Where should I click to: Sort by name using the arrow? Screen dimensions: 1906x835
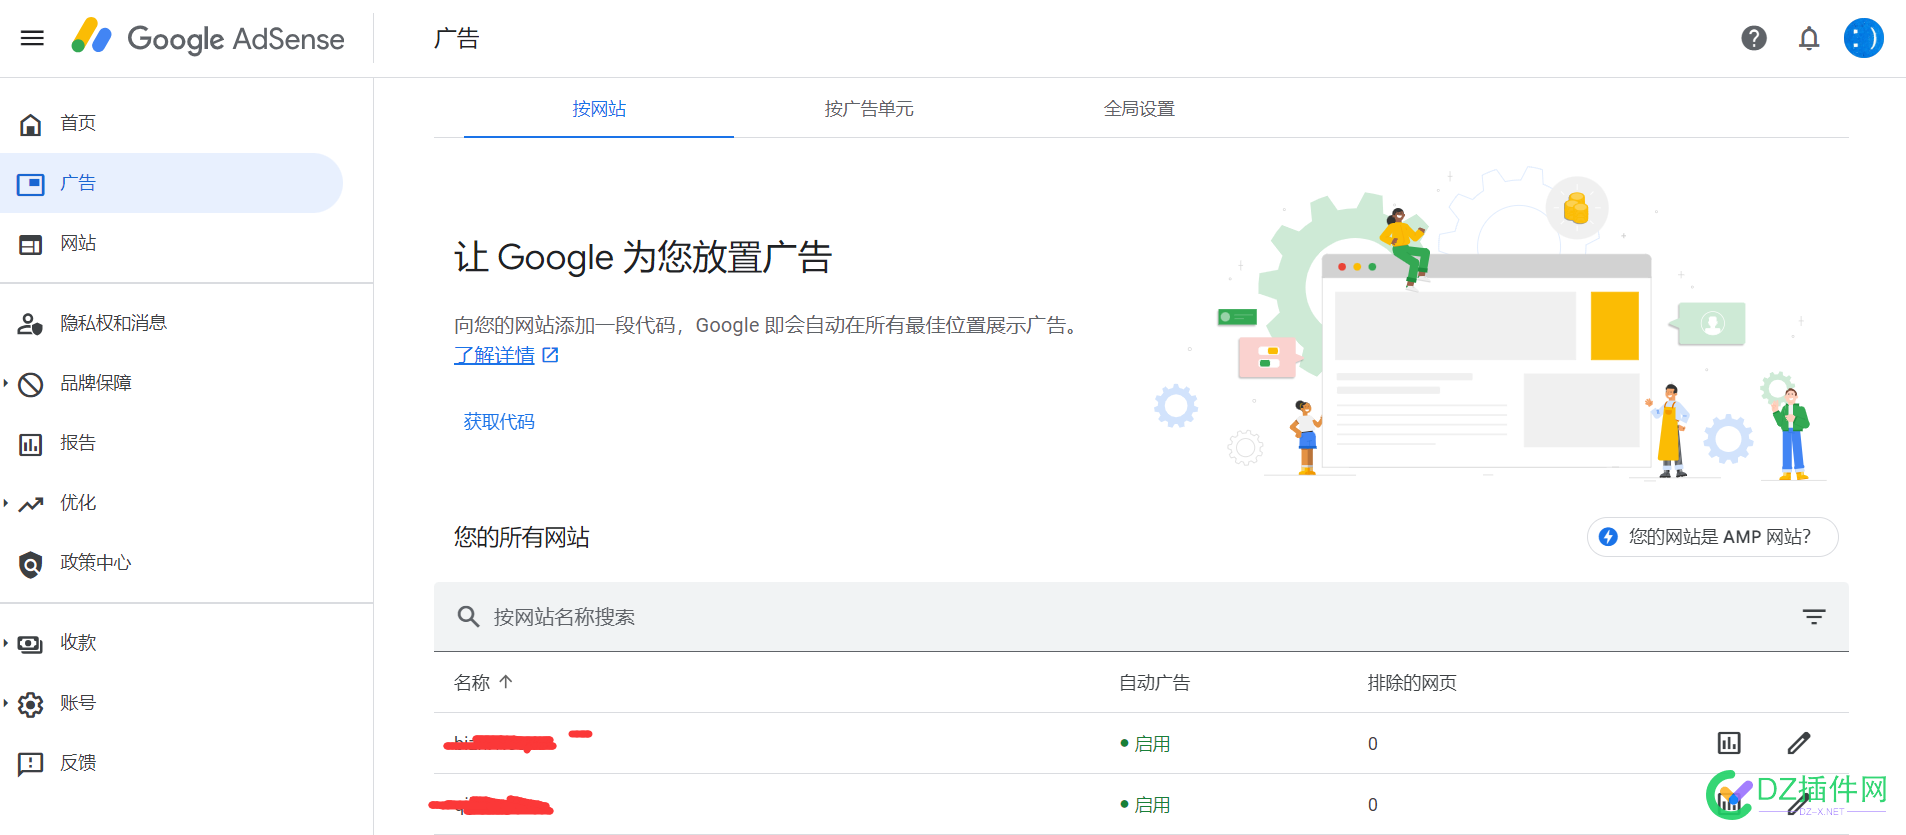click(x=506, y=682)
